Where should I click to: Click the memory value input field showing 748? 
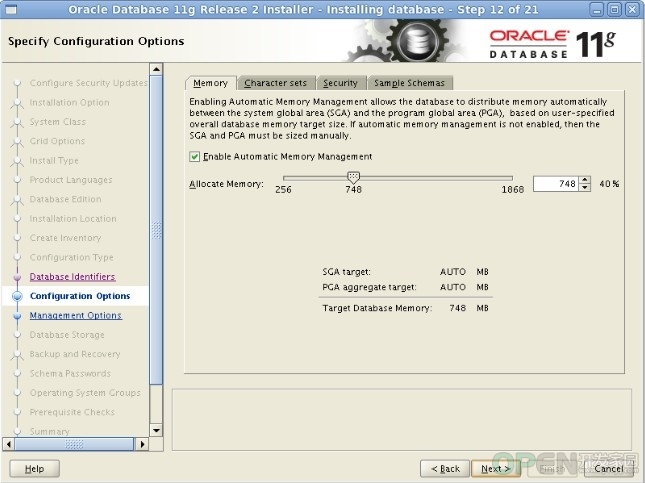pos(556,183)
